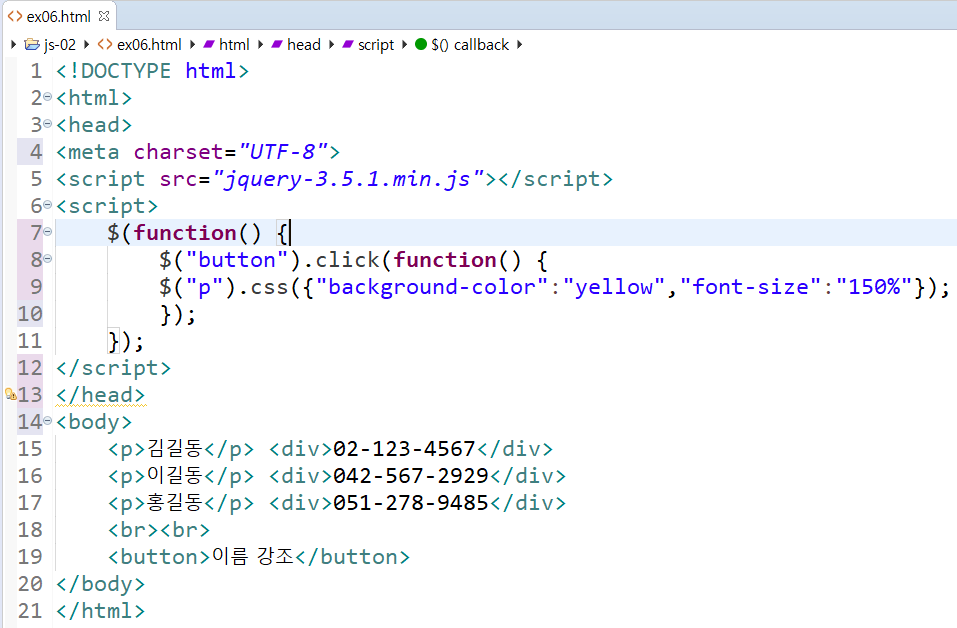Expand the breadcrumb arrow after $() callback
This screenshot has width=957, height=628.
(519, 44)
